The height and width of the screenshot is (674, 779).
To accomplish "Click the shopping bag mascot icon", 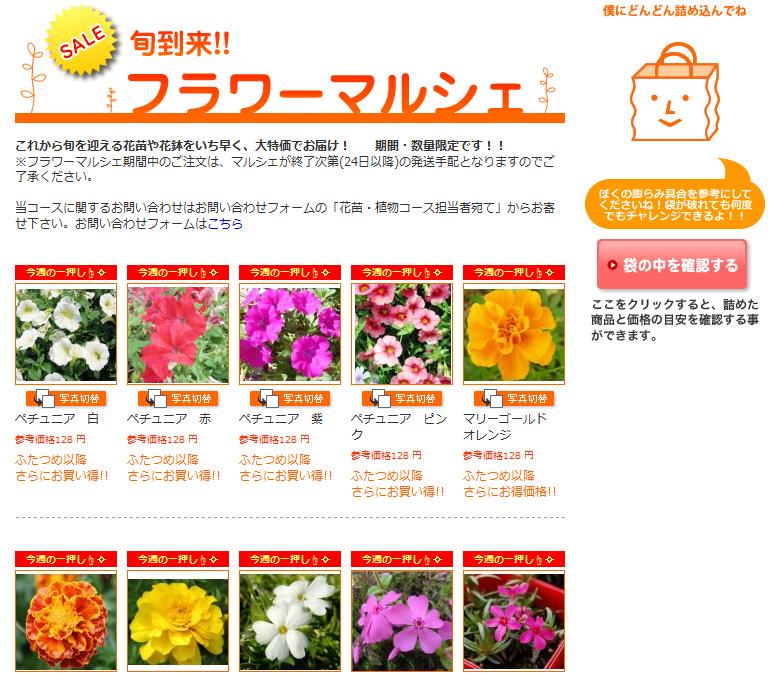I will click(x=674, y=92).
